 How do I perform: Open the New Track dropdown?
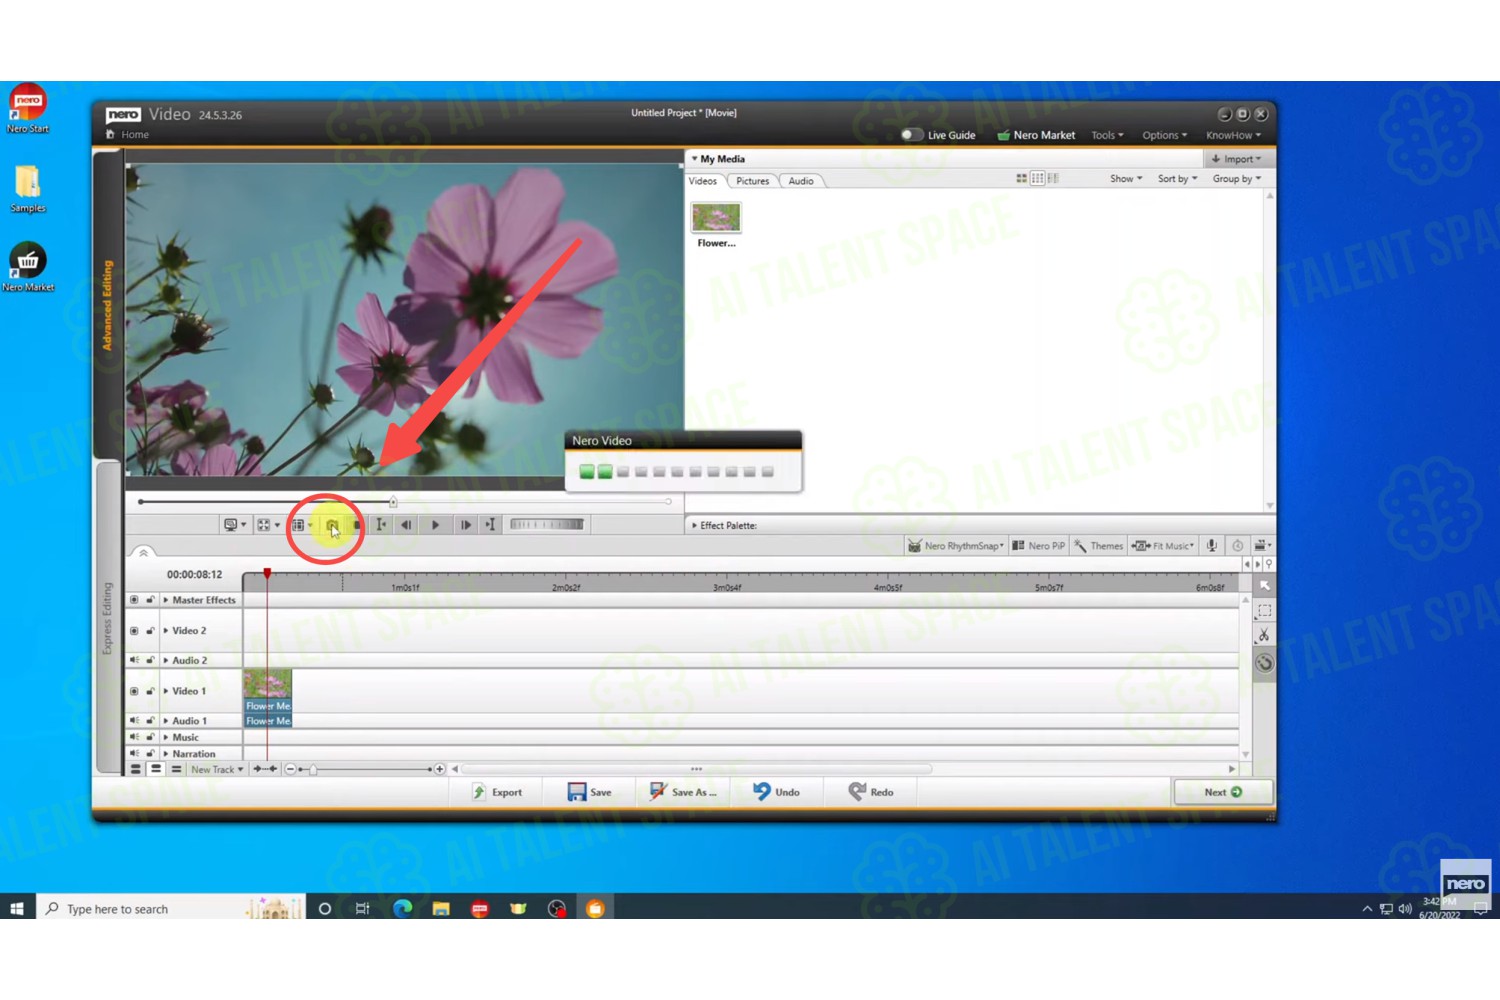coord(217,770)
